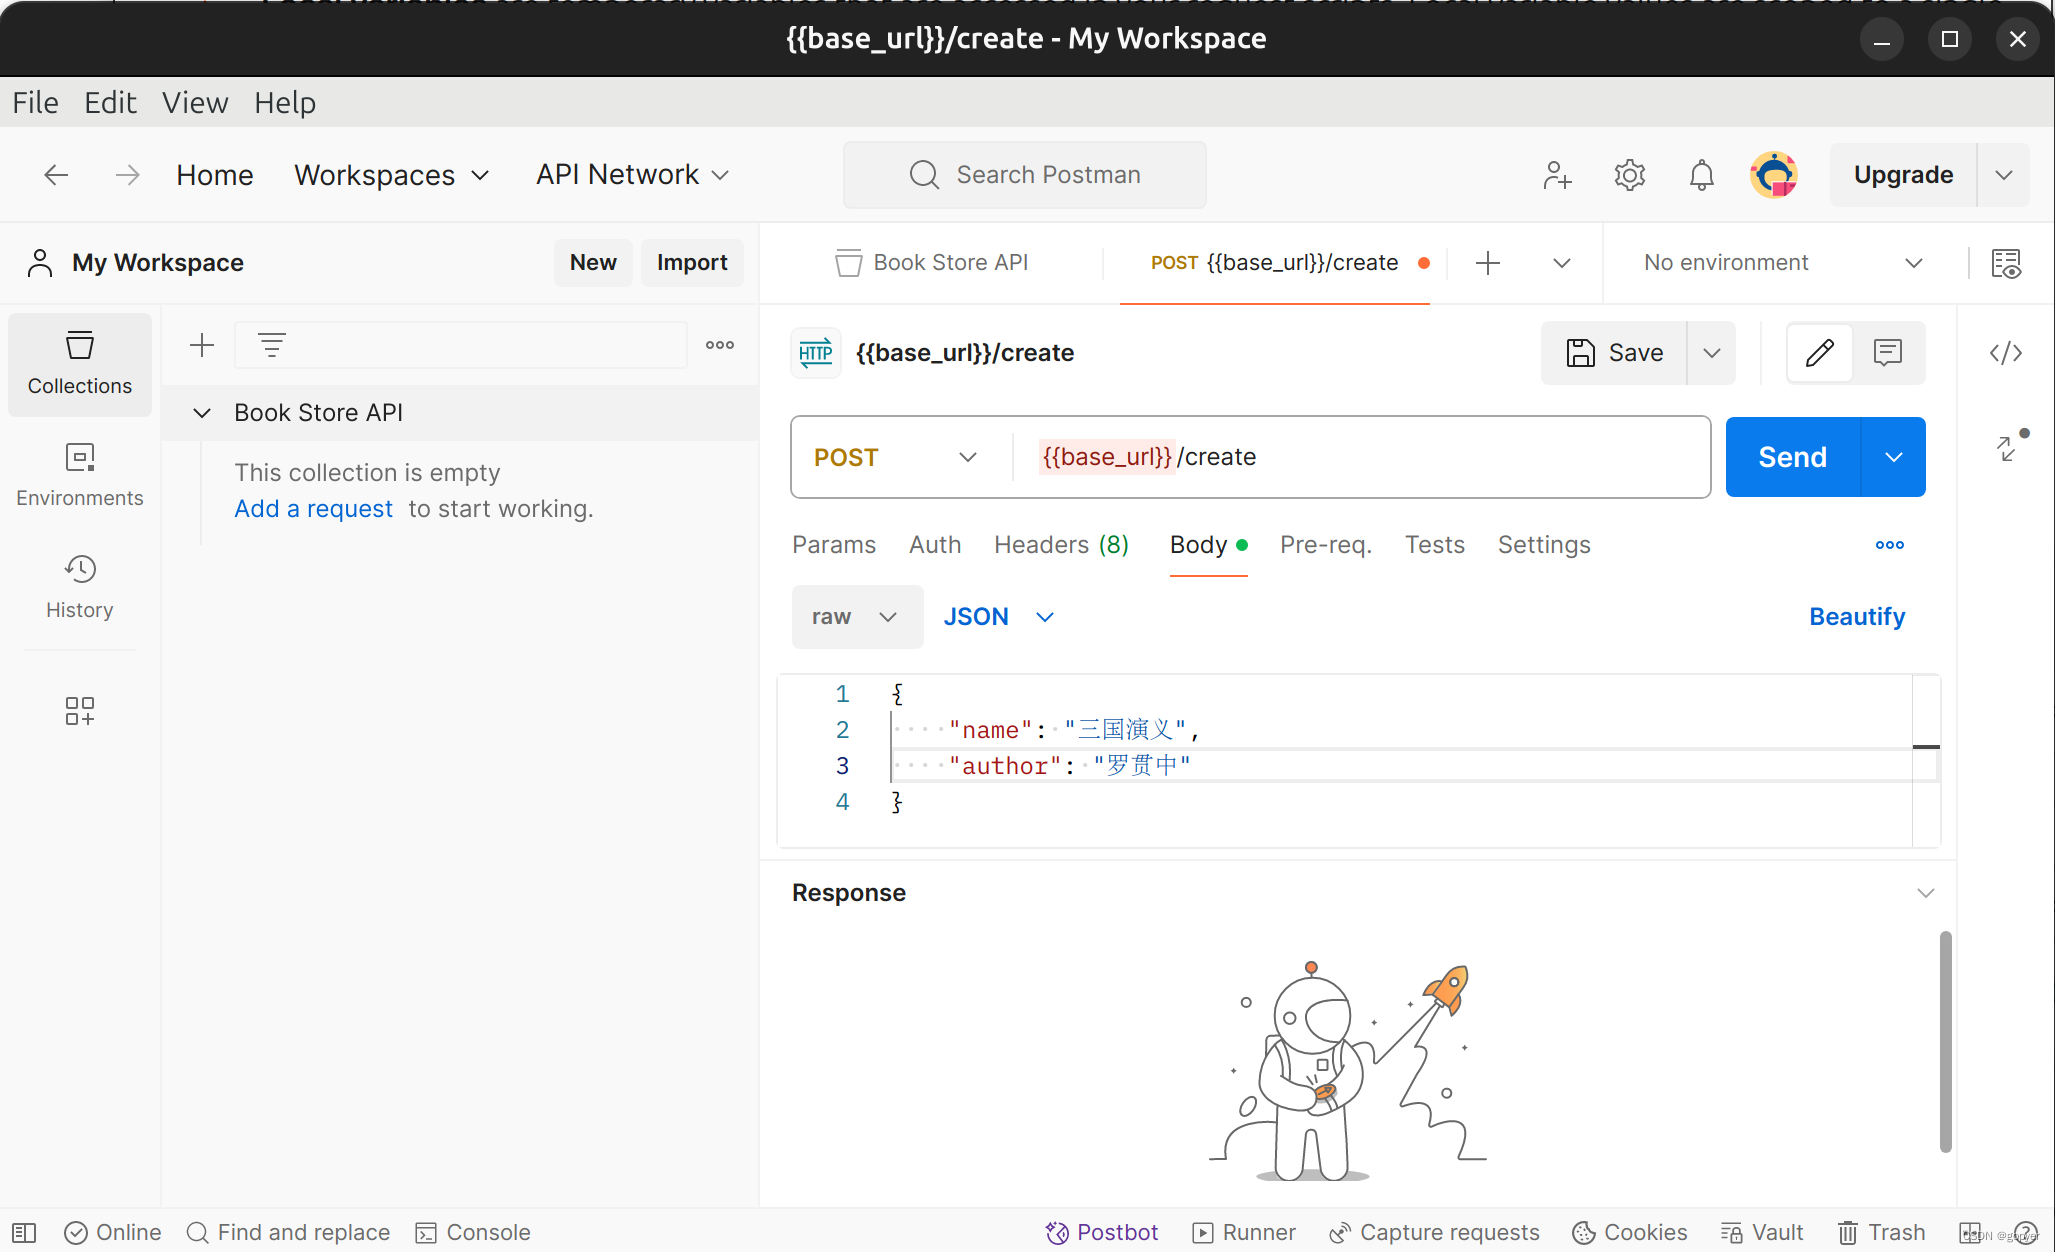Open the tab list chevron
2055x1252 pixels.
[x=1562, y=263]
